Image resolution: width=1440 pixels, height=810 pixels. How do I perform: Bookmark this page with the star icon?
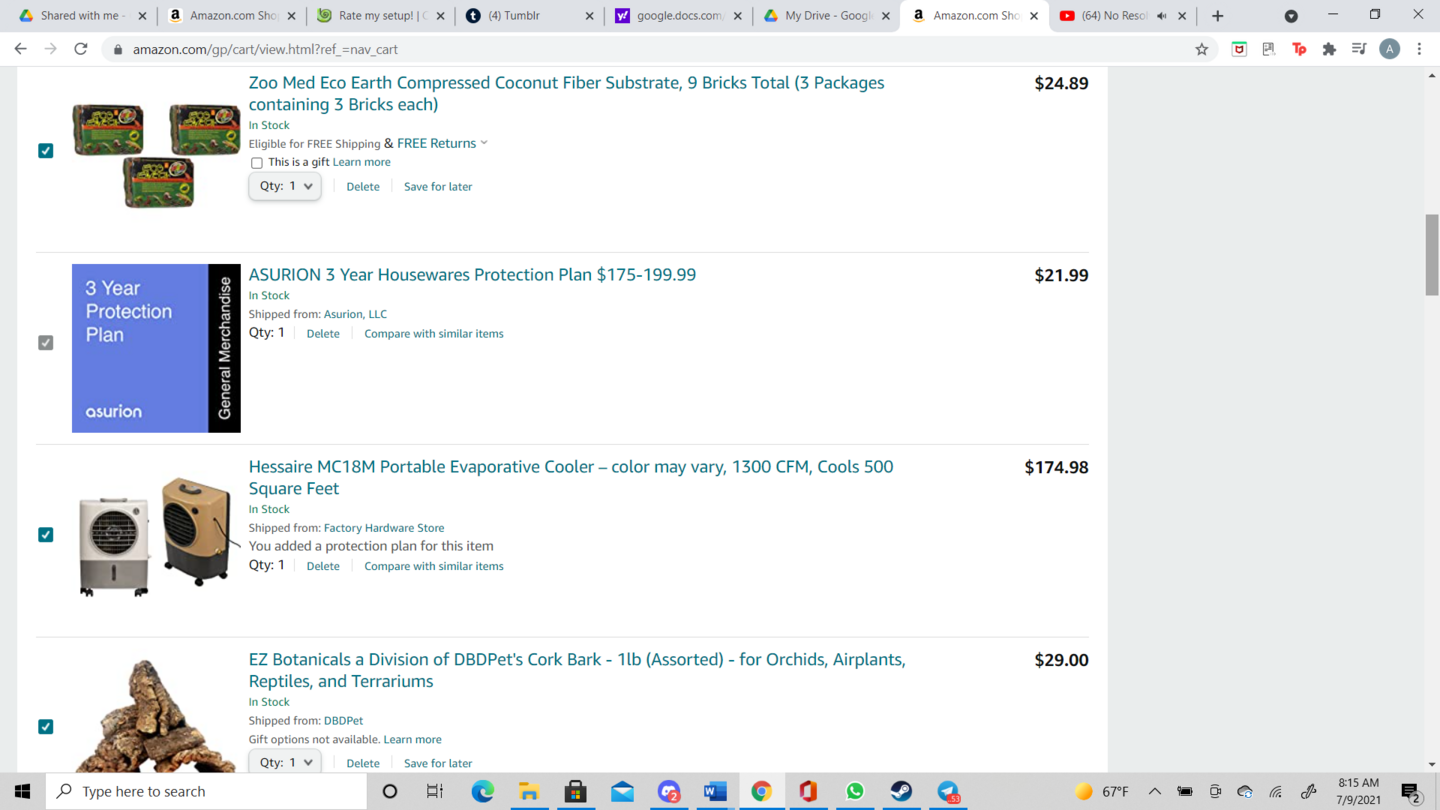tap(1202, 49)
